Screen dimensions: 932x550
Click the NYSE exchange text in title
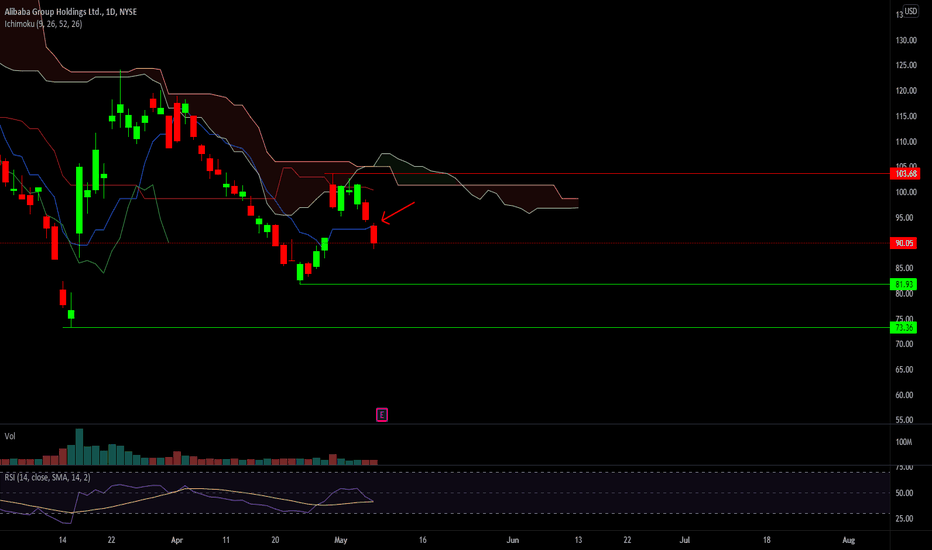pos(128,12)
